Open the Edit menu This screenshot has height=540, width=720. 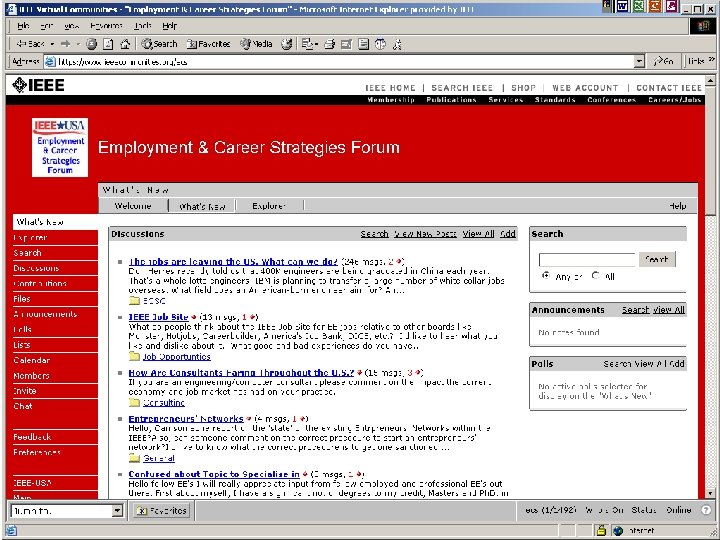pos(46,26)
